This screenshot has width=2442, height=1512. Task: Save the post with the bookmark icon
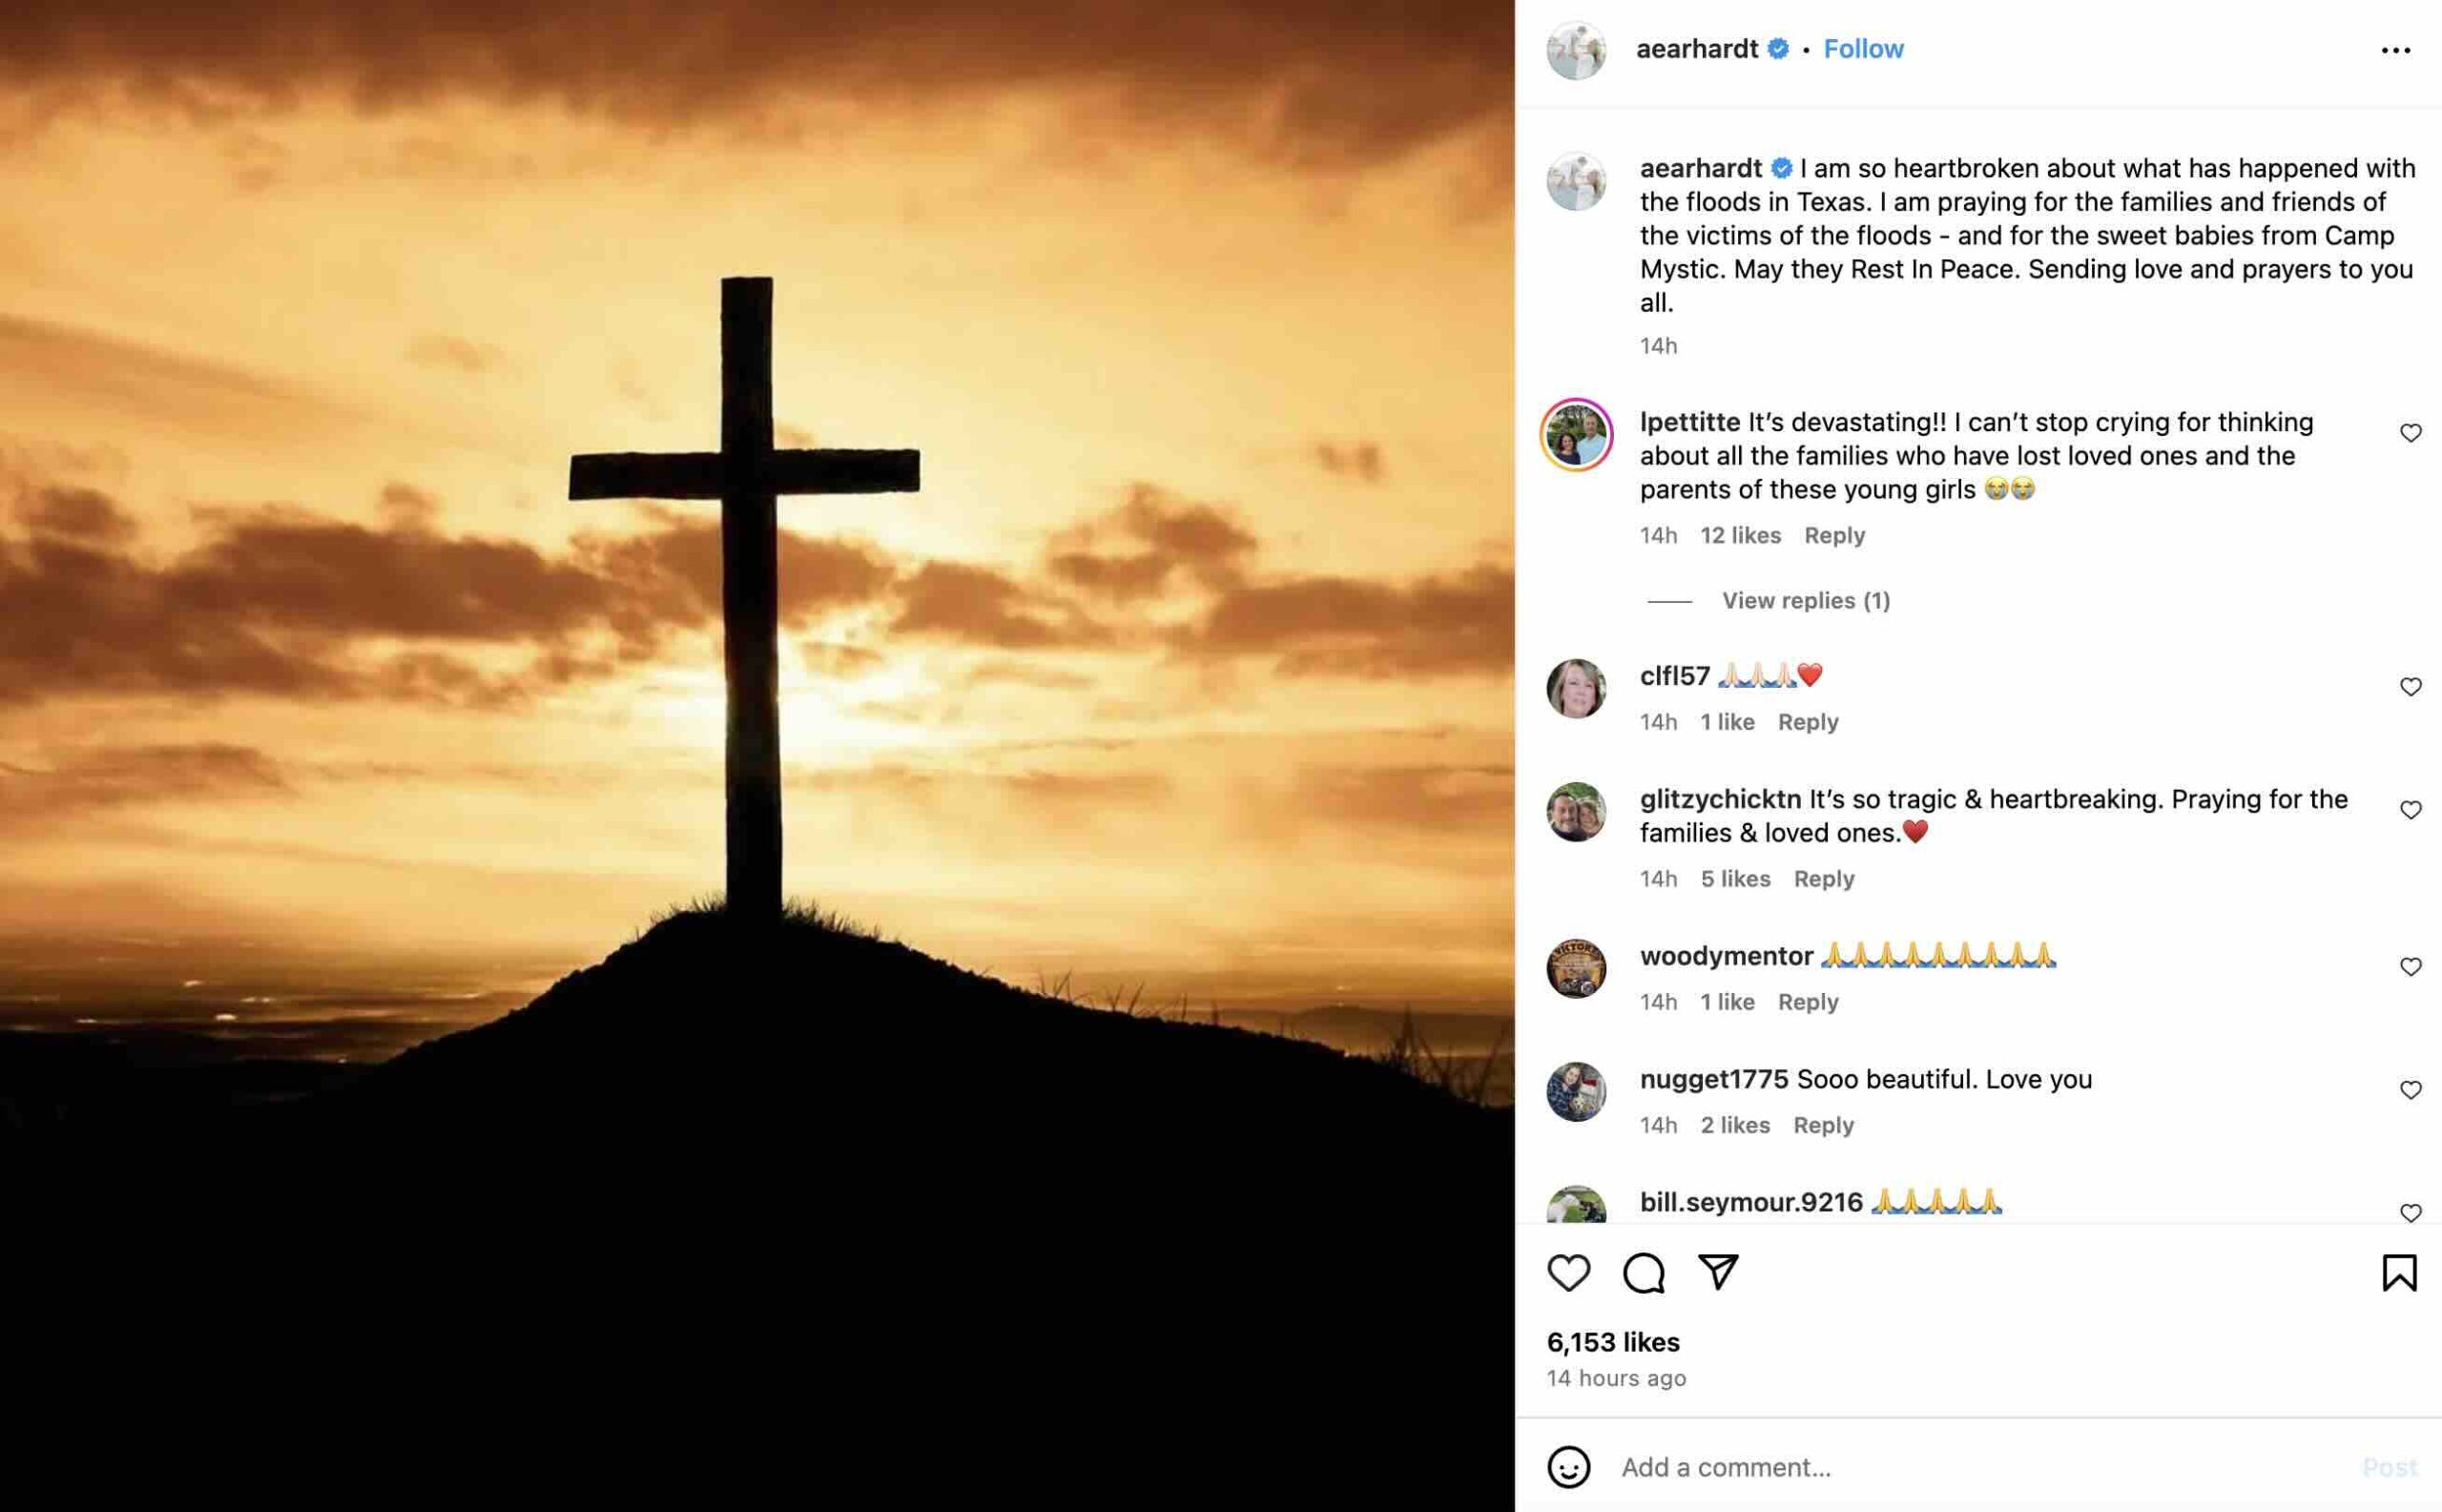2399,1273
